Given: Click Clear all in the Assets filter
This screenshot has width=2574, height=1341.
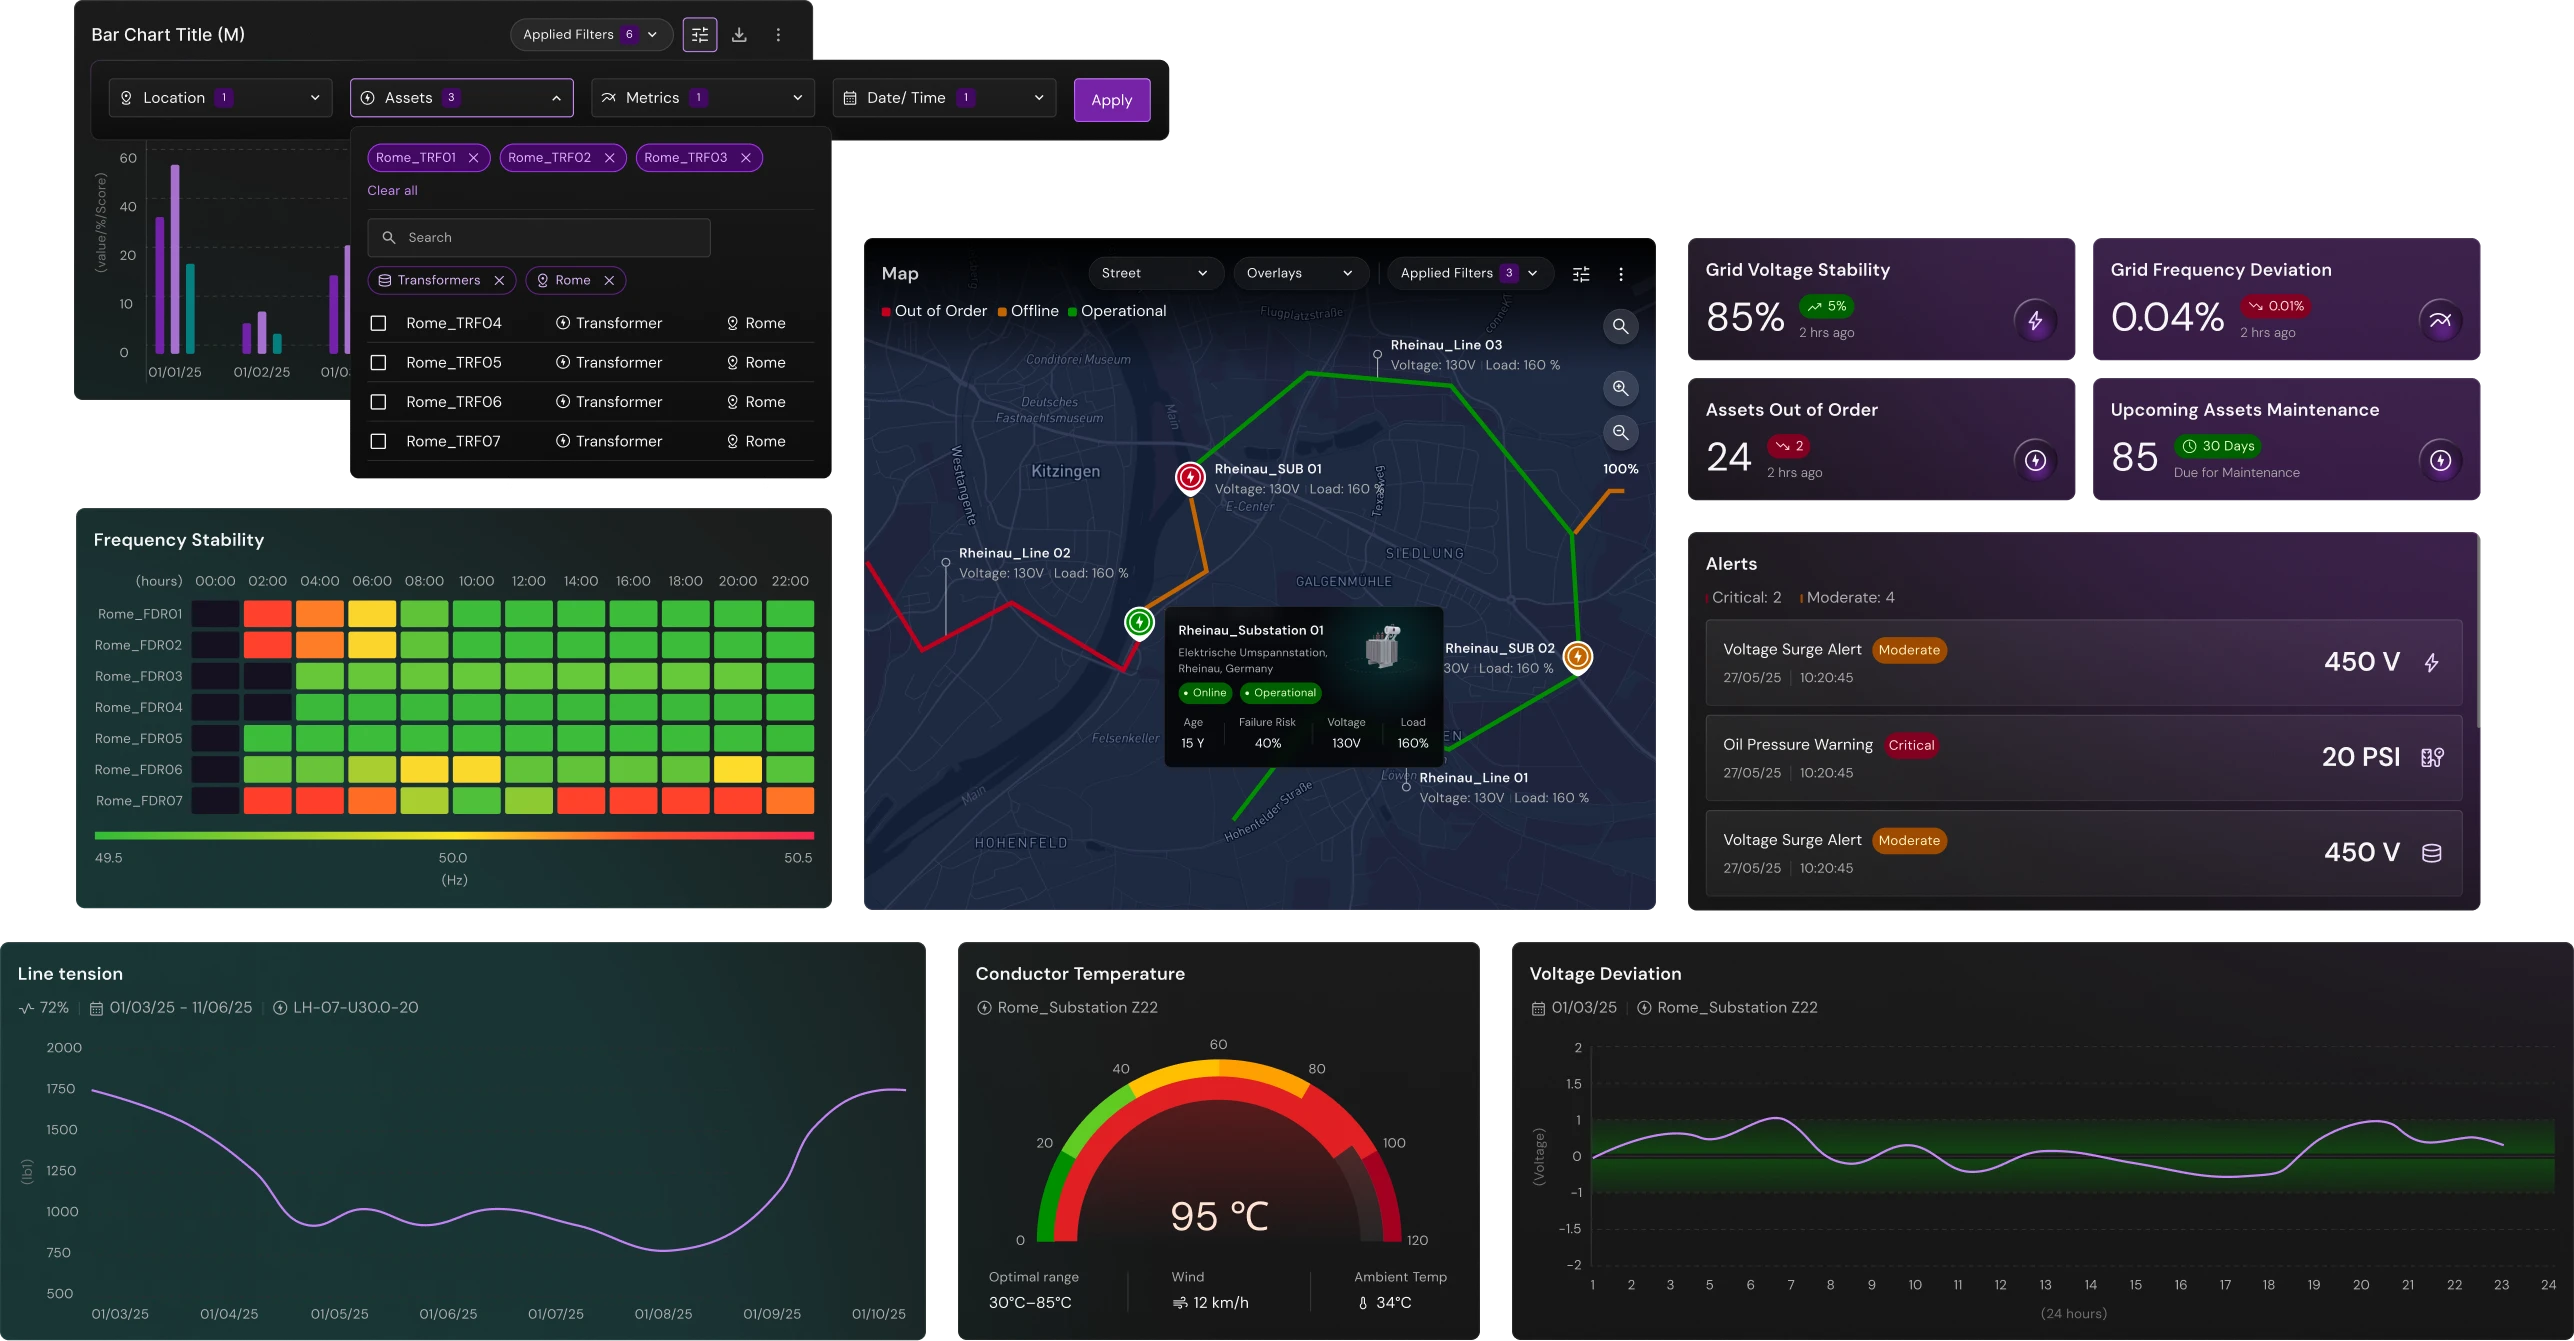Looking at the screenshot, I should pyautogui.click(x=392, y=190).
